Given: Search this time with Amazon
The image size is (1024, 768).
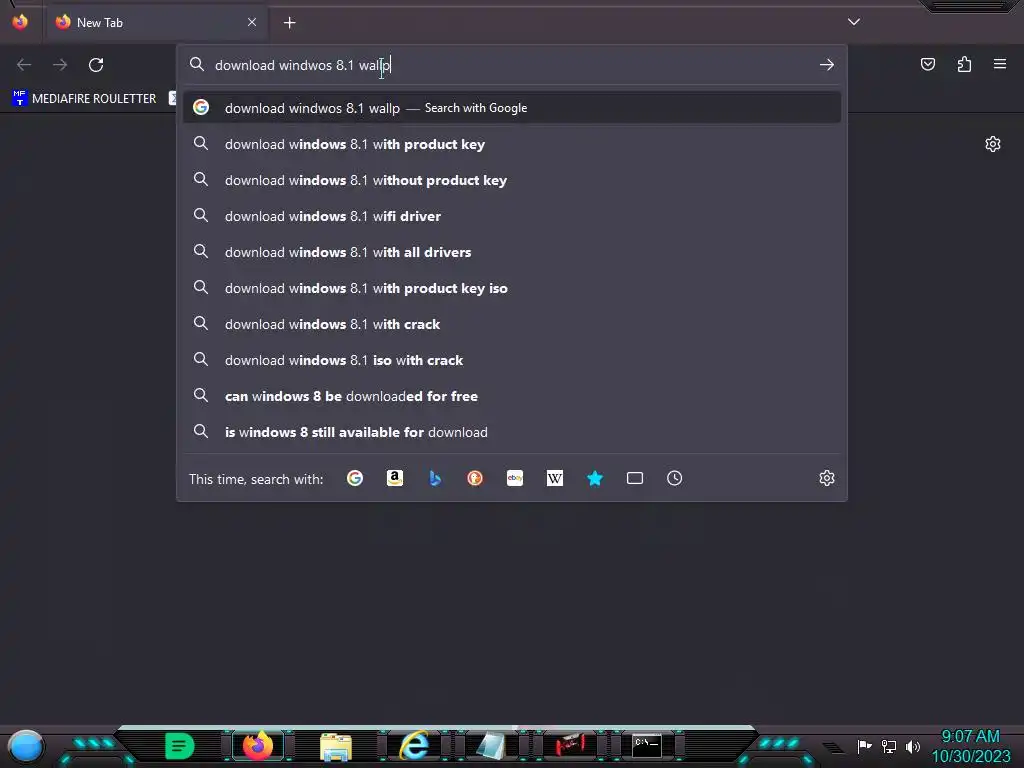Looking at the screenshot, I should coord(394,478).
